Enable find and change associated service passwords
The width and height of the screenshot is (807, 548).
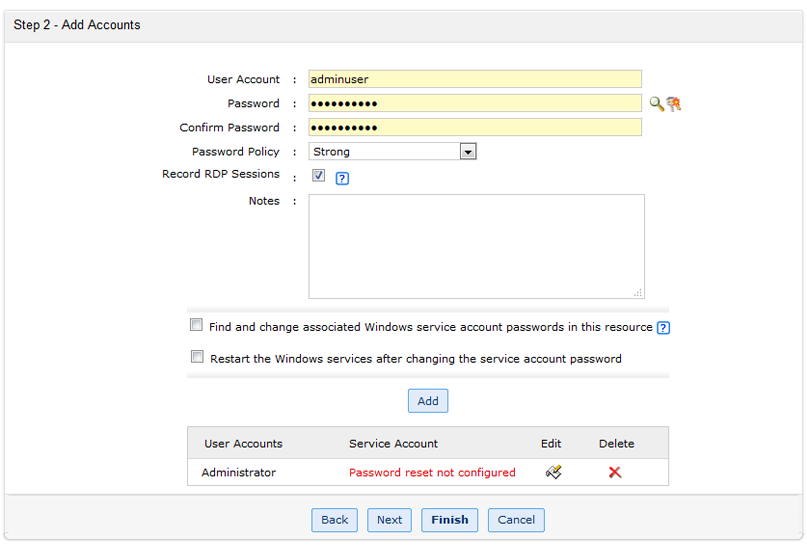pyautogui.click(x=197, y=325)
